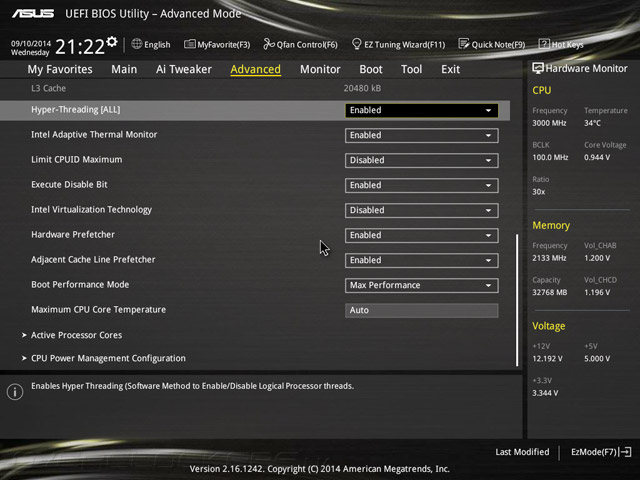This screenshot has height=480, width=640.
Task: Click Adjacent Cache Line Prefetcher label
Action: coord(93,260)
